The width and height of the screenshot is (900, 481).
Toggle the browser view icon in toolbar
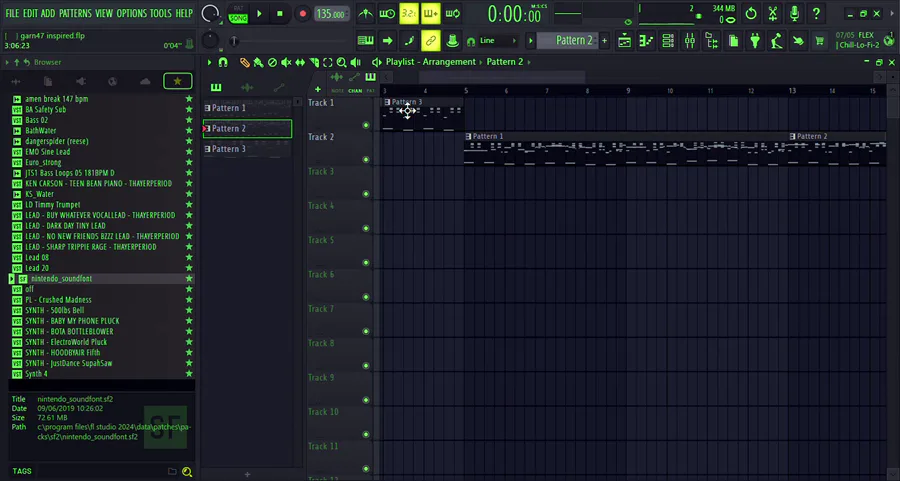pyautogui.click(x=712, y=41)
